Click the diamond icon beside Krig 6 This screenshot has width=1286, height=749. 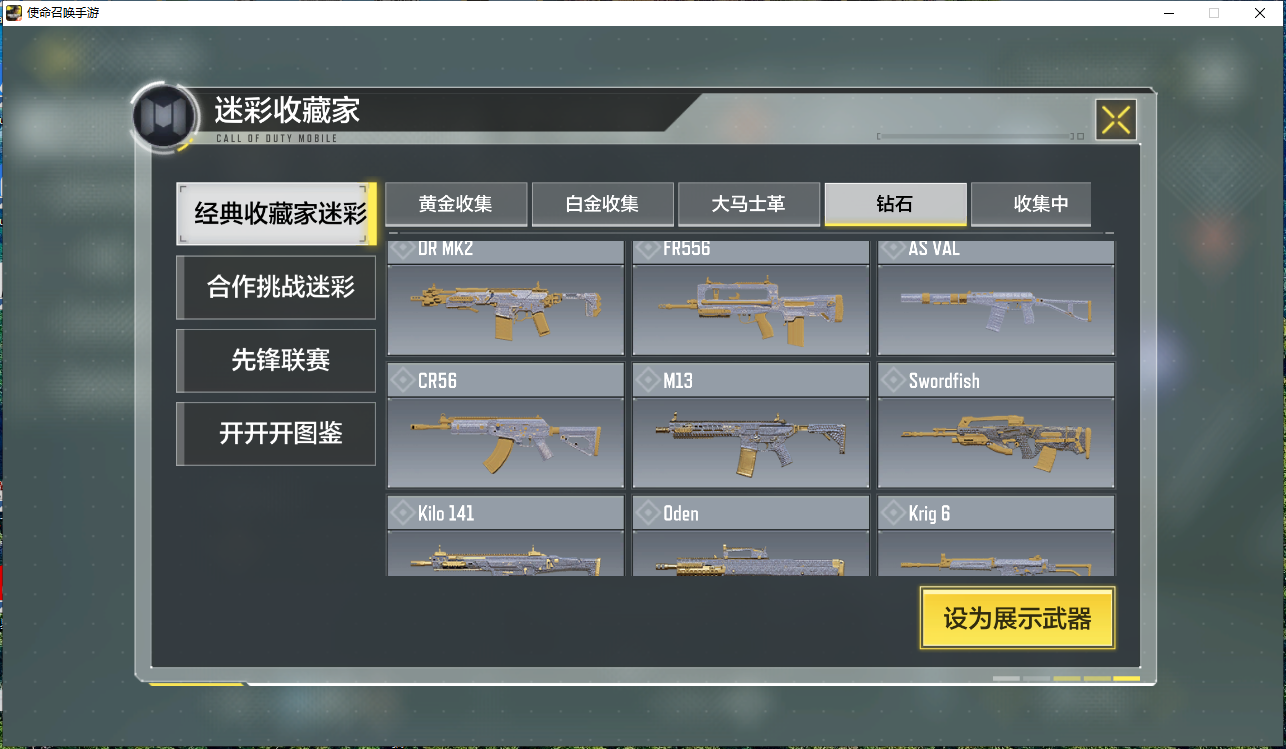(894, 514)
